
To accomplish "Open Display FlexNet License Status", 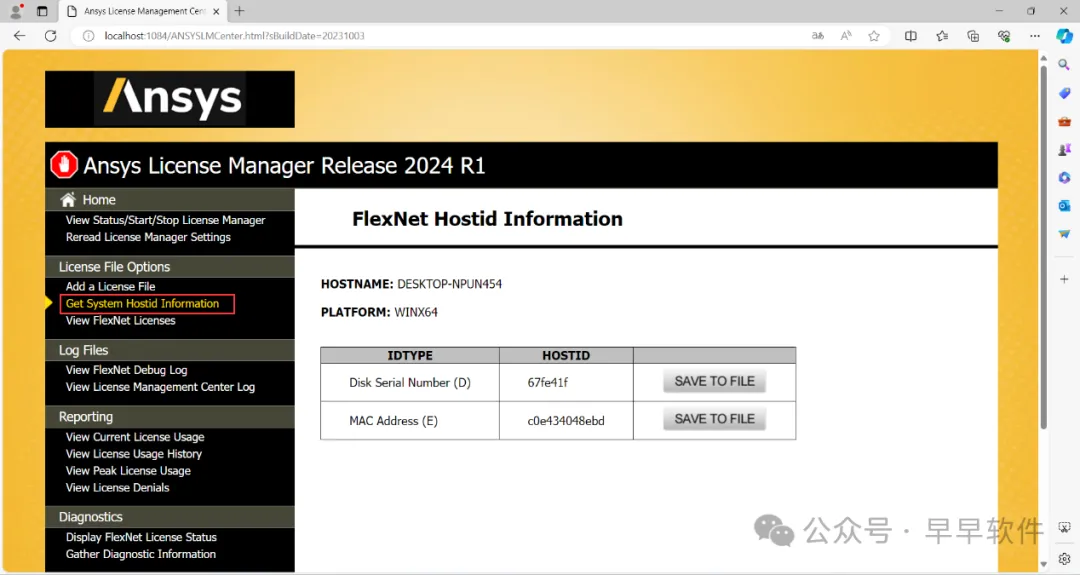I will pyautogui.click(x=141, y=537).
